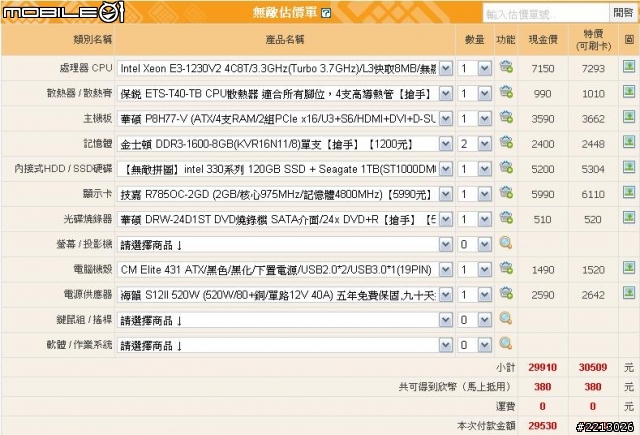Open the 螢幕/投影機 product dropdown

tap(285, 245)
